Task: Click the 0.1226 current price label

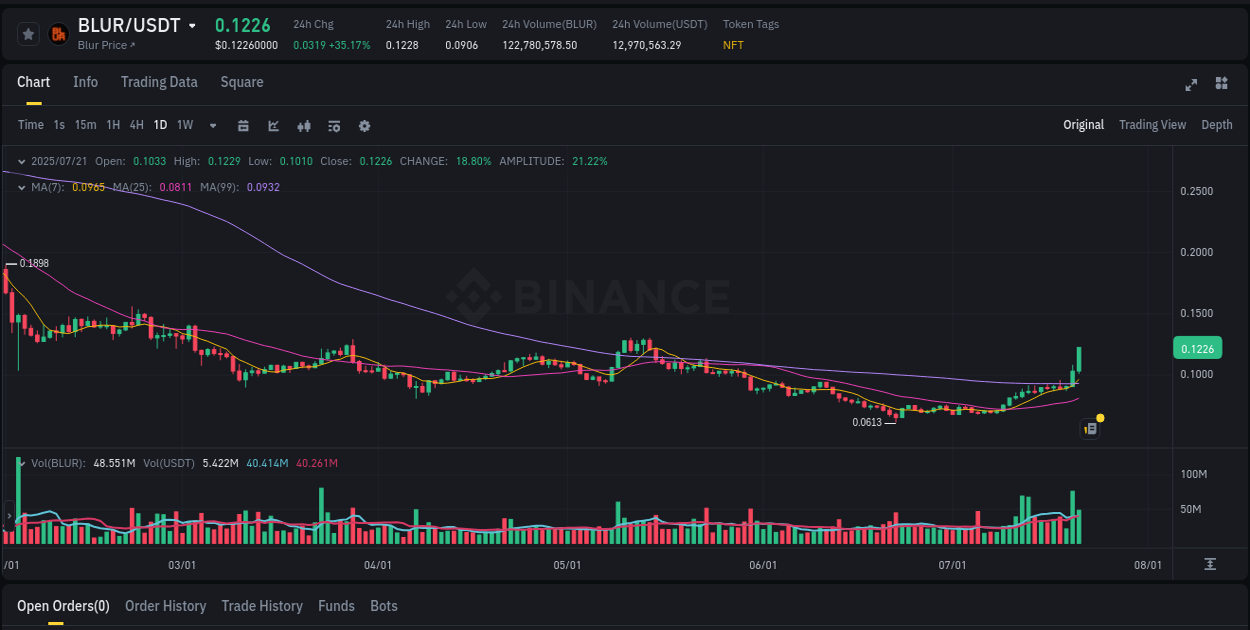Action: click(x=1197, y=348)
